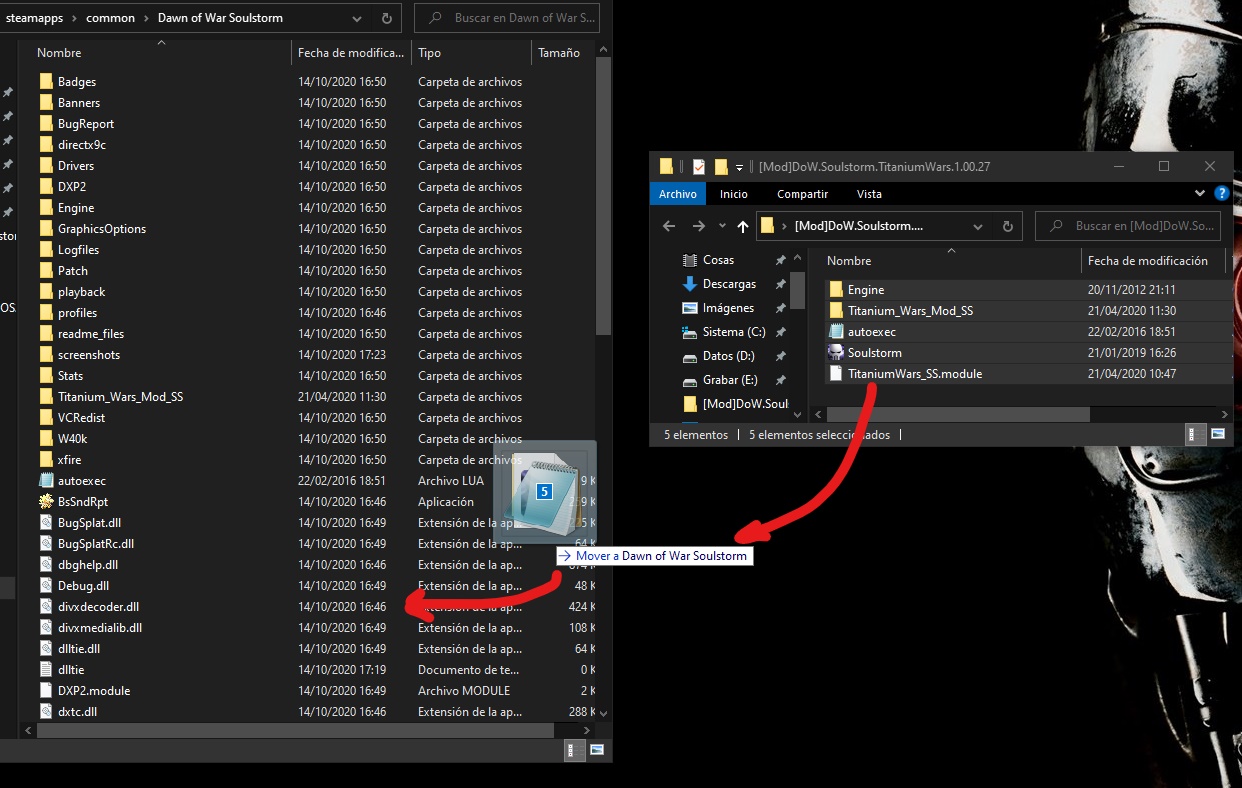Click 'Dawn of War Soulstorm' breadcrumb segment
Screen dimensions: 1242x788
coord(220,18)
